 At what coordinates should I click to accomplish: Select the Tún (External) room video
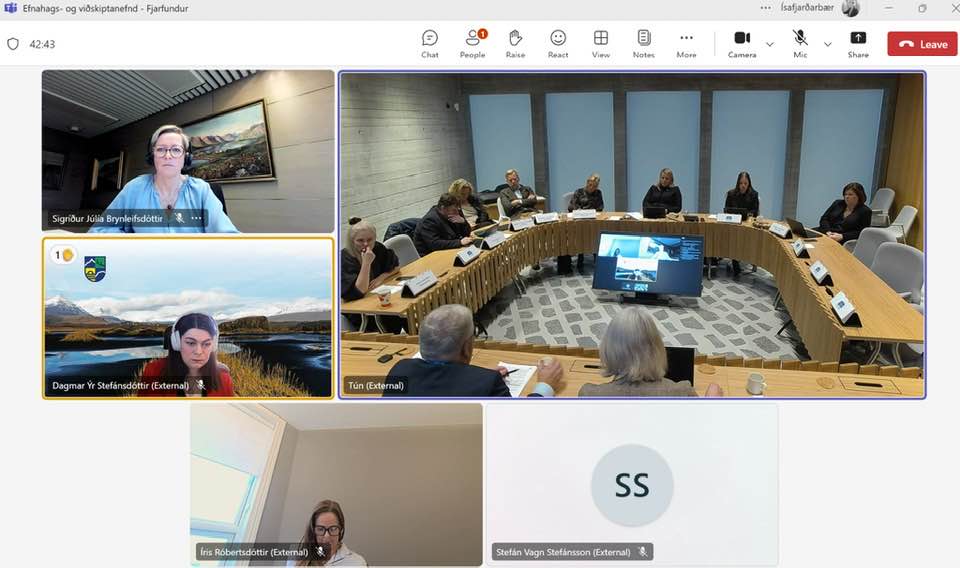632,235
